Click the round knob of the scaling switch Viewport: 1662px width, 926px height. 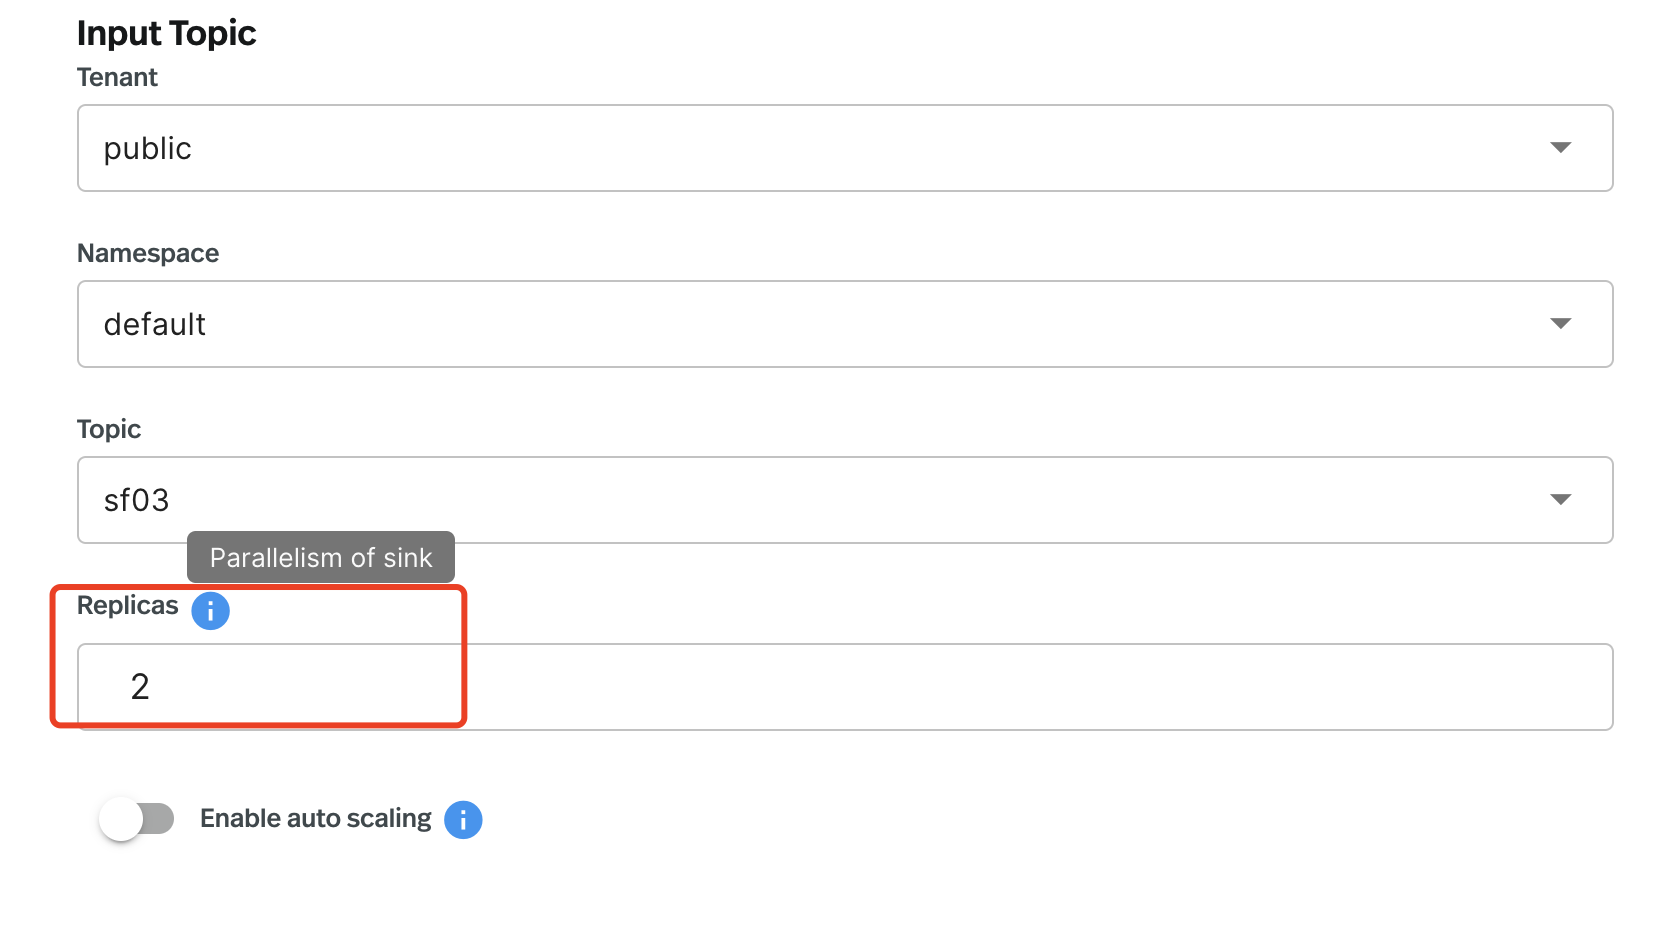point(125,818)
